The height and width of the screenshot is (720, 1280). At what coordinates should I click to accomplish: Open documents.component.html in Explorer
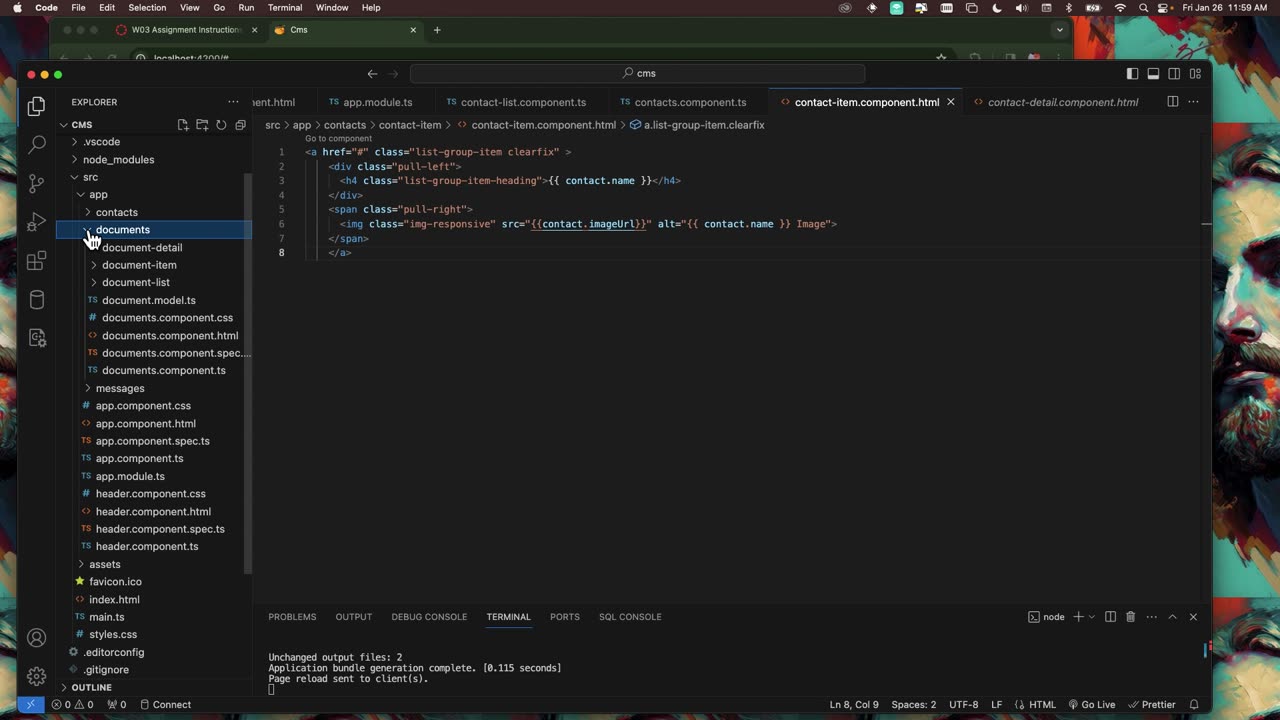point(170,335)
